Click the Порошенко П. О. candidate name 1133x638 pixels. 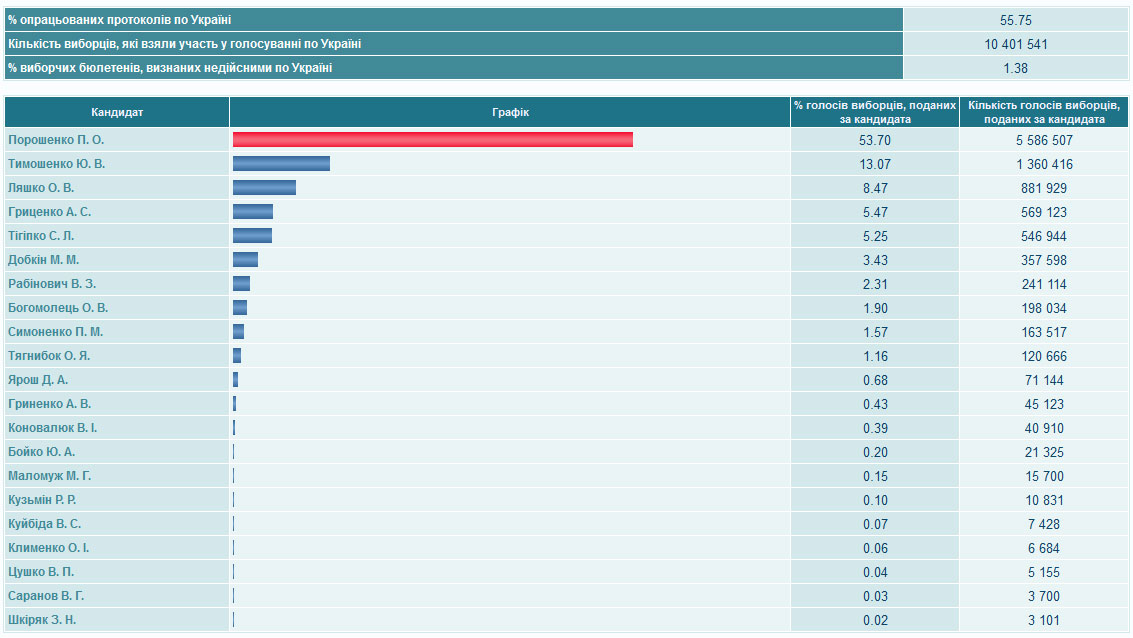pyautogui.click(x=56, y=140)
